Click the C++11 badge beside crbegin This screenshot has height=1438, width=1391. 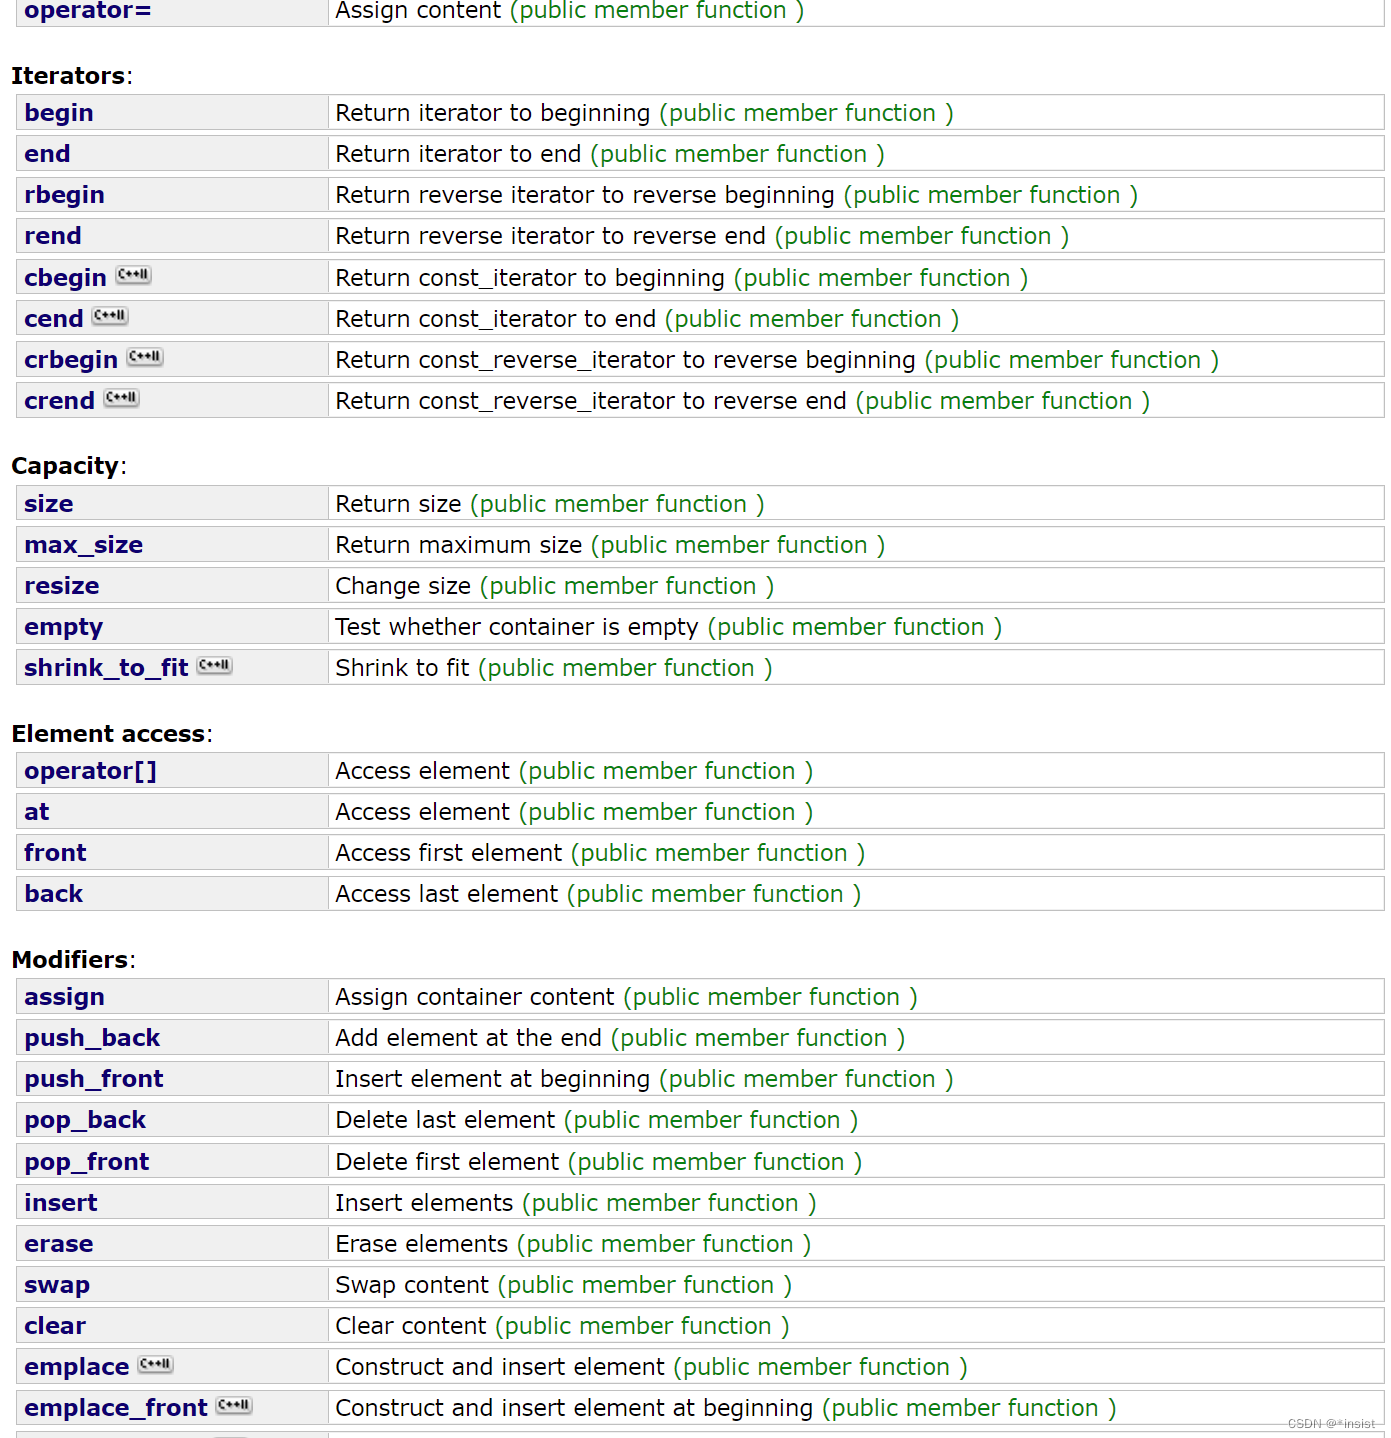144,357
